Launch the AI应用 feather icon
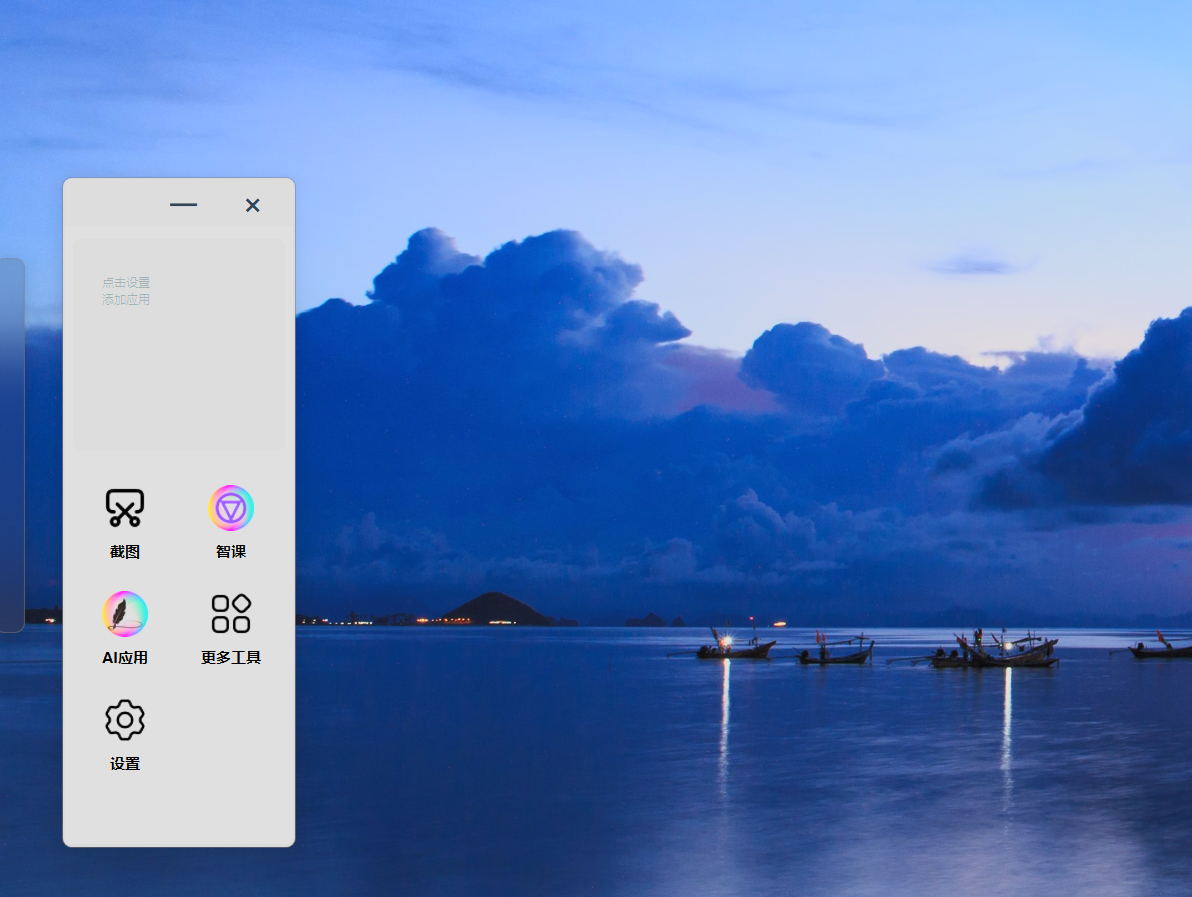The width and height of the screenshot is (1192, 897). 125,614
